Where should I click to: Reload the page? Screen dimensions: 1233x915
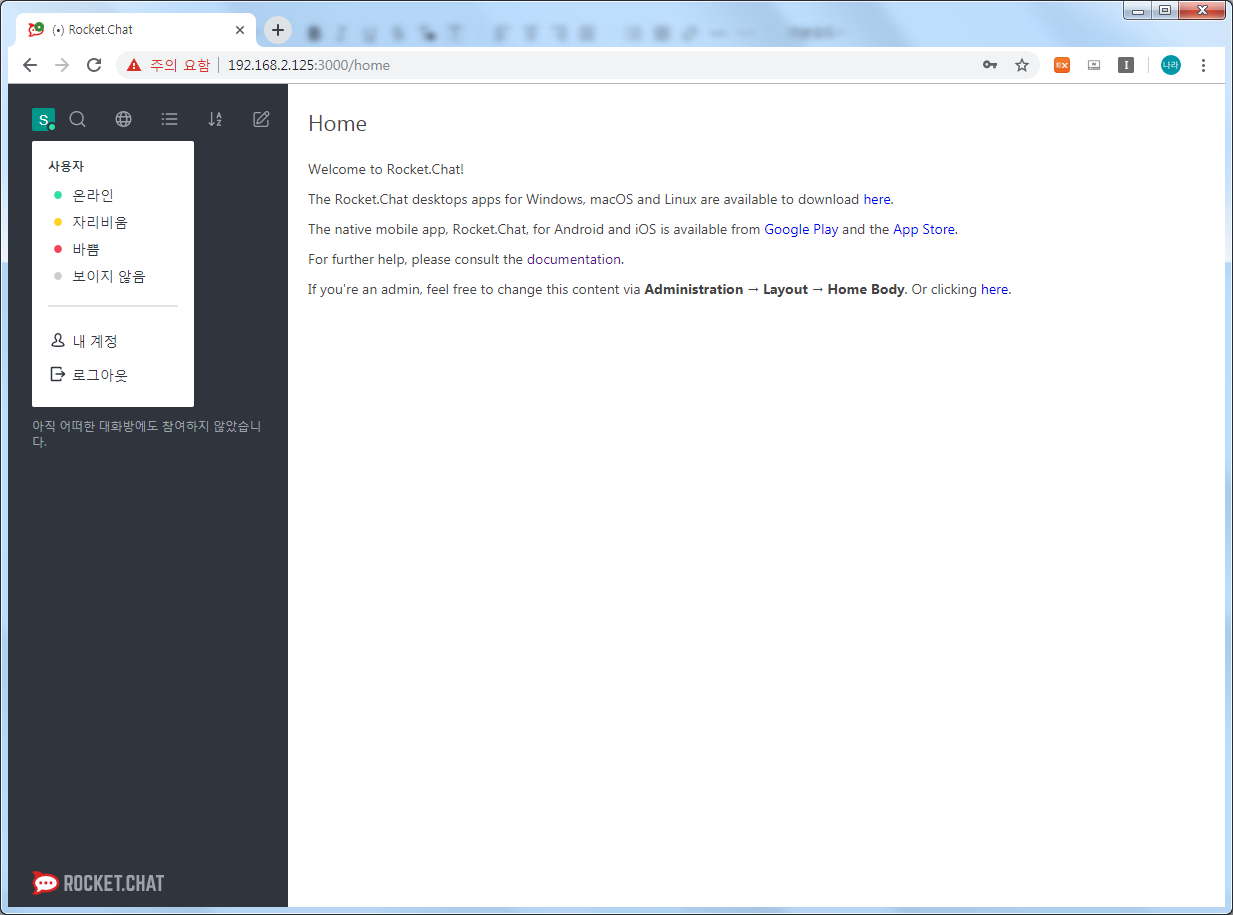pos(94,65)
